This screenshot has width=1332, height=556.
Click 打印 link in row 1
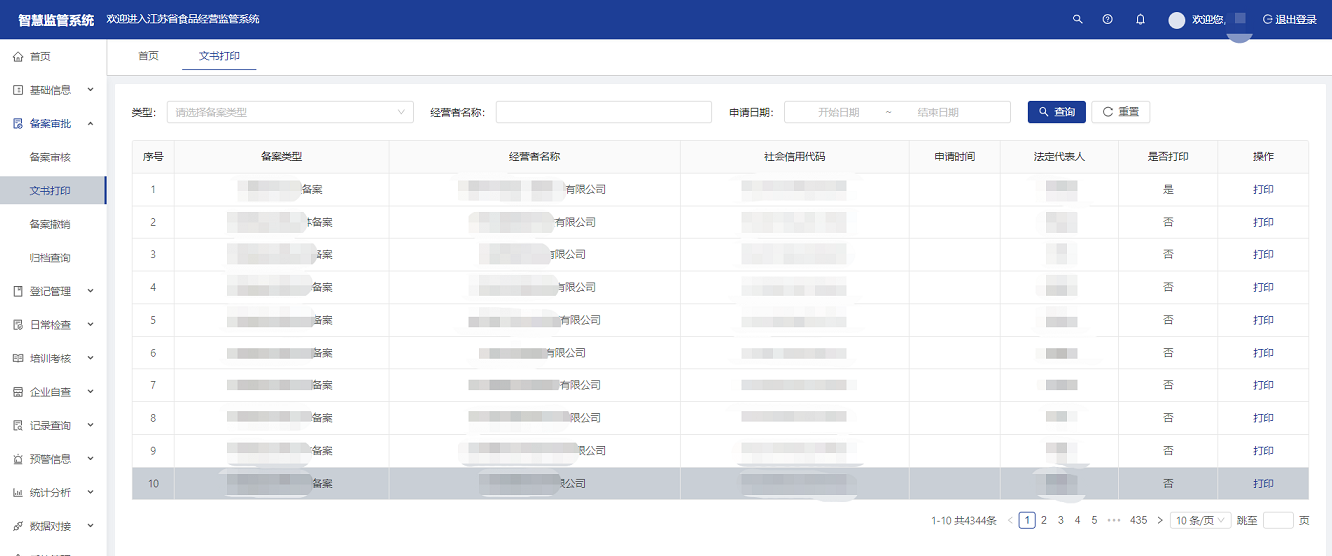[x=1263, y=189]
